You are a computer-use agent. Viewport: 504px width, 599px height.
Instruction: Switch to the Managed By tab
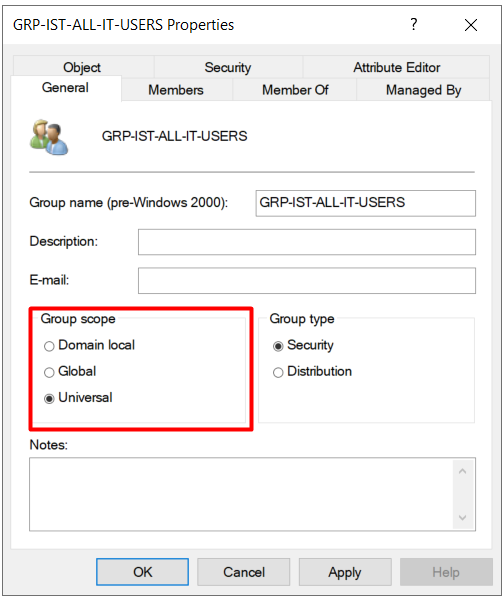point(423,90)
